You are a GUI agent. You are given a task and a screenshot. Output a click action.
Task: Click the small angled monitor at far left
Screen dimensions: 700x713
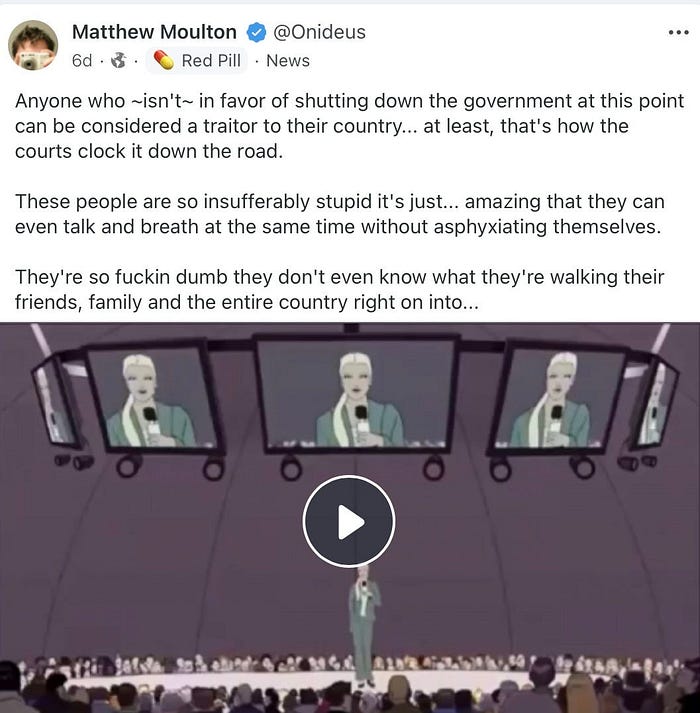[57, 402]
